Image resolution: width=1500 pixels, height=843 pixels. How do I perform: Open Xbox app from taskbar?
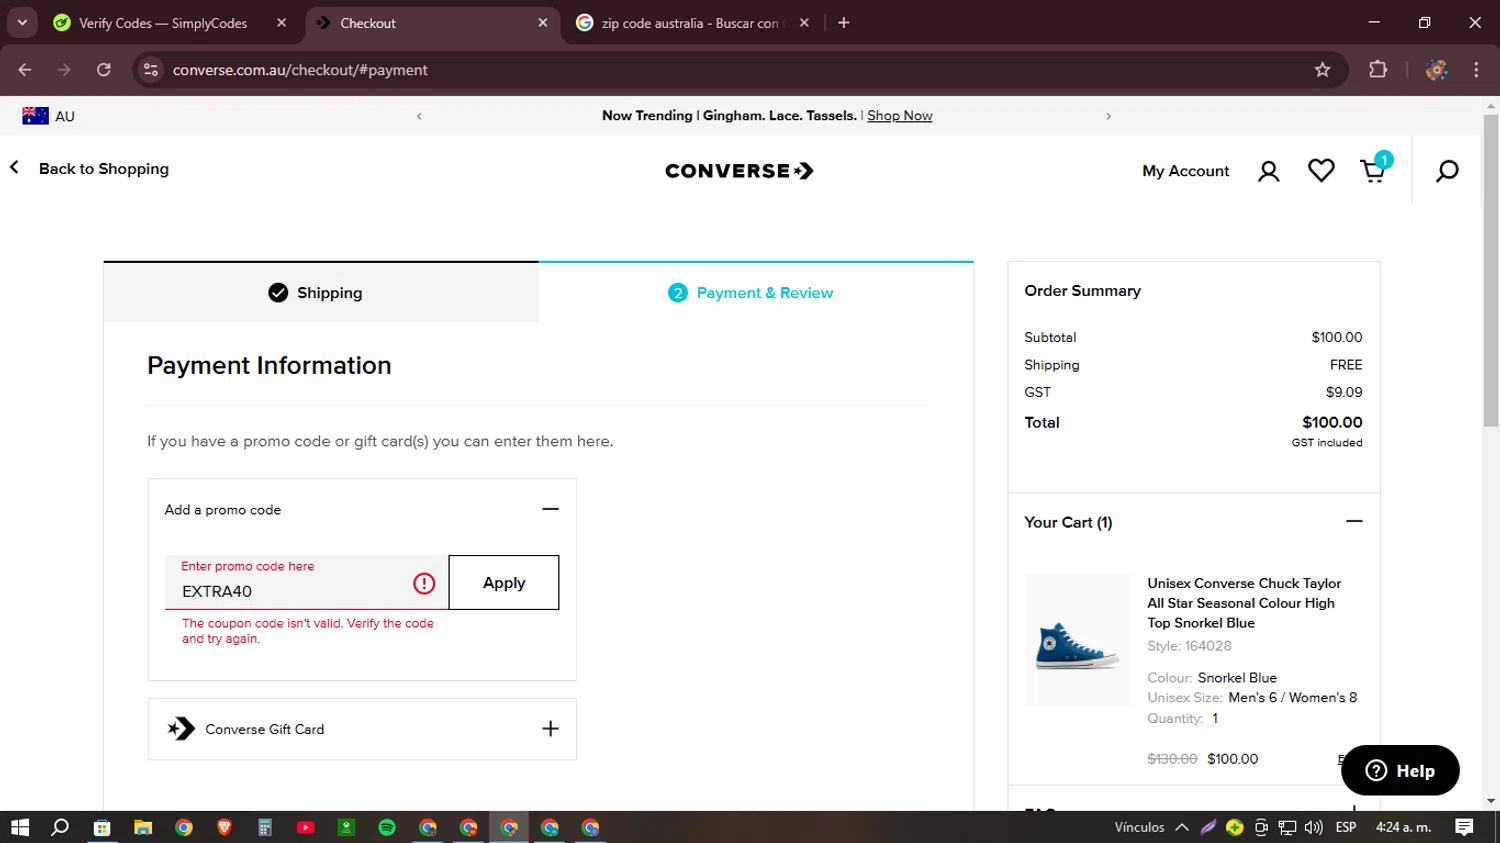[346, 827]
